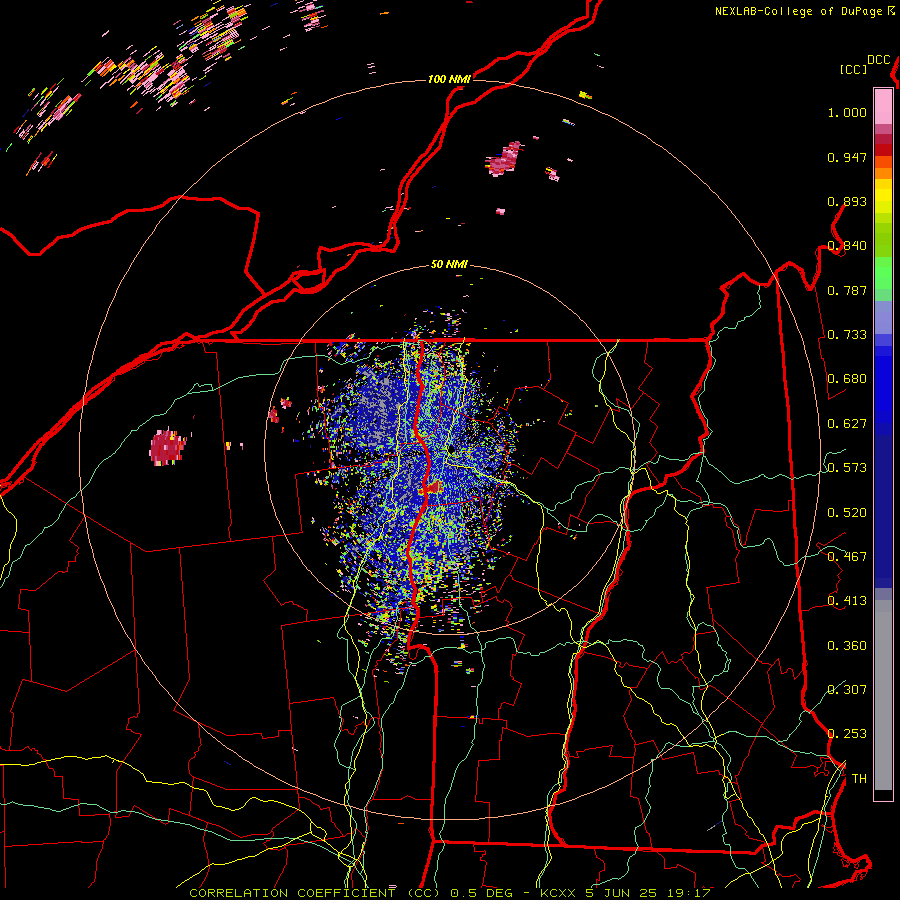Click the 100 NMI range ring label
The image size is (900, 900).
click(x=449, y=79)
